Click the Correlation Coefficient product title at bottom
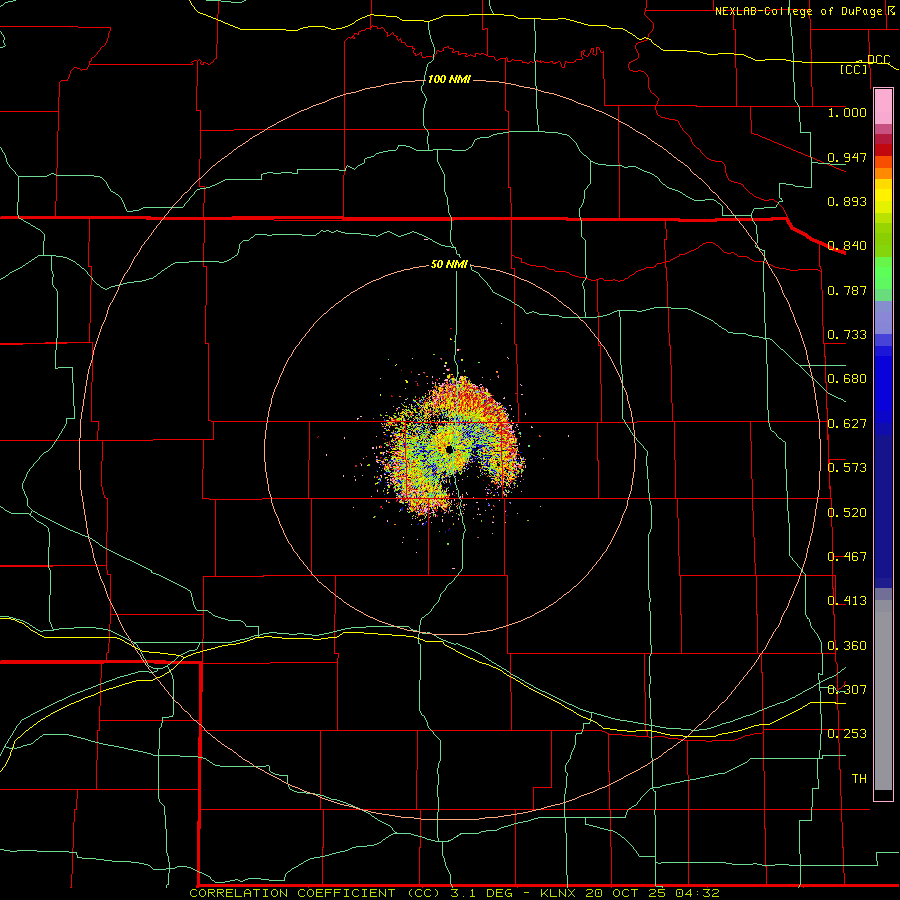Image resolution: width=900 pixels, height=900 pixels. [x=317, y=893]
